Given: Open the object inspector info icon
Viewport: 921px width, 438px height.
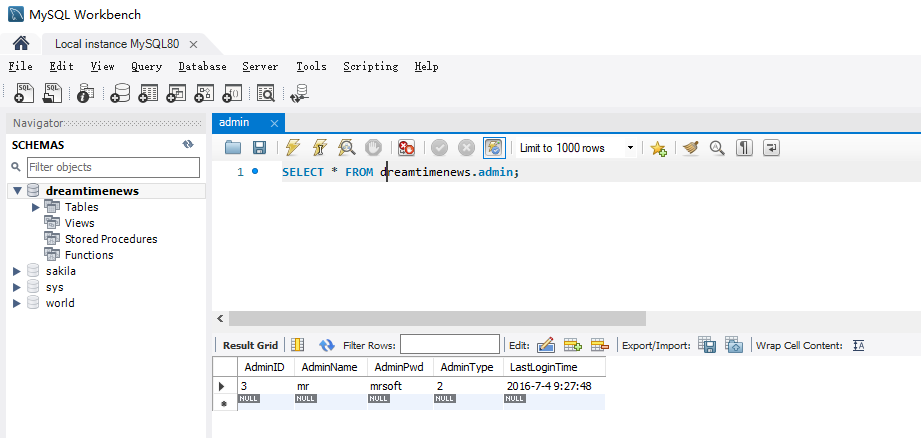Looking at the screenshot, I should 86,93.
